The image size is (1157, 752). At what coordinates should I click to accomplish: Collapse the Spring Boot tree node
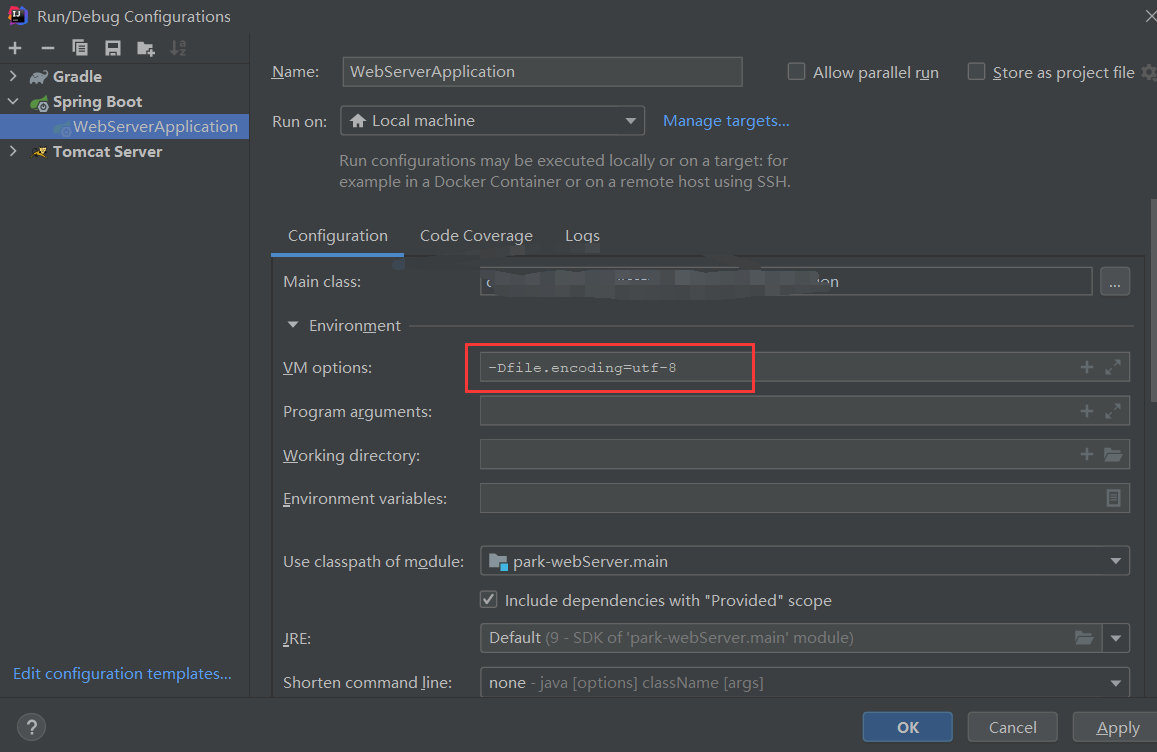(13, 101)
